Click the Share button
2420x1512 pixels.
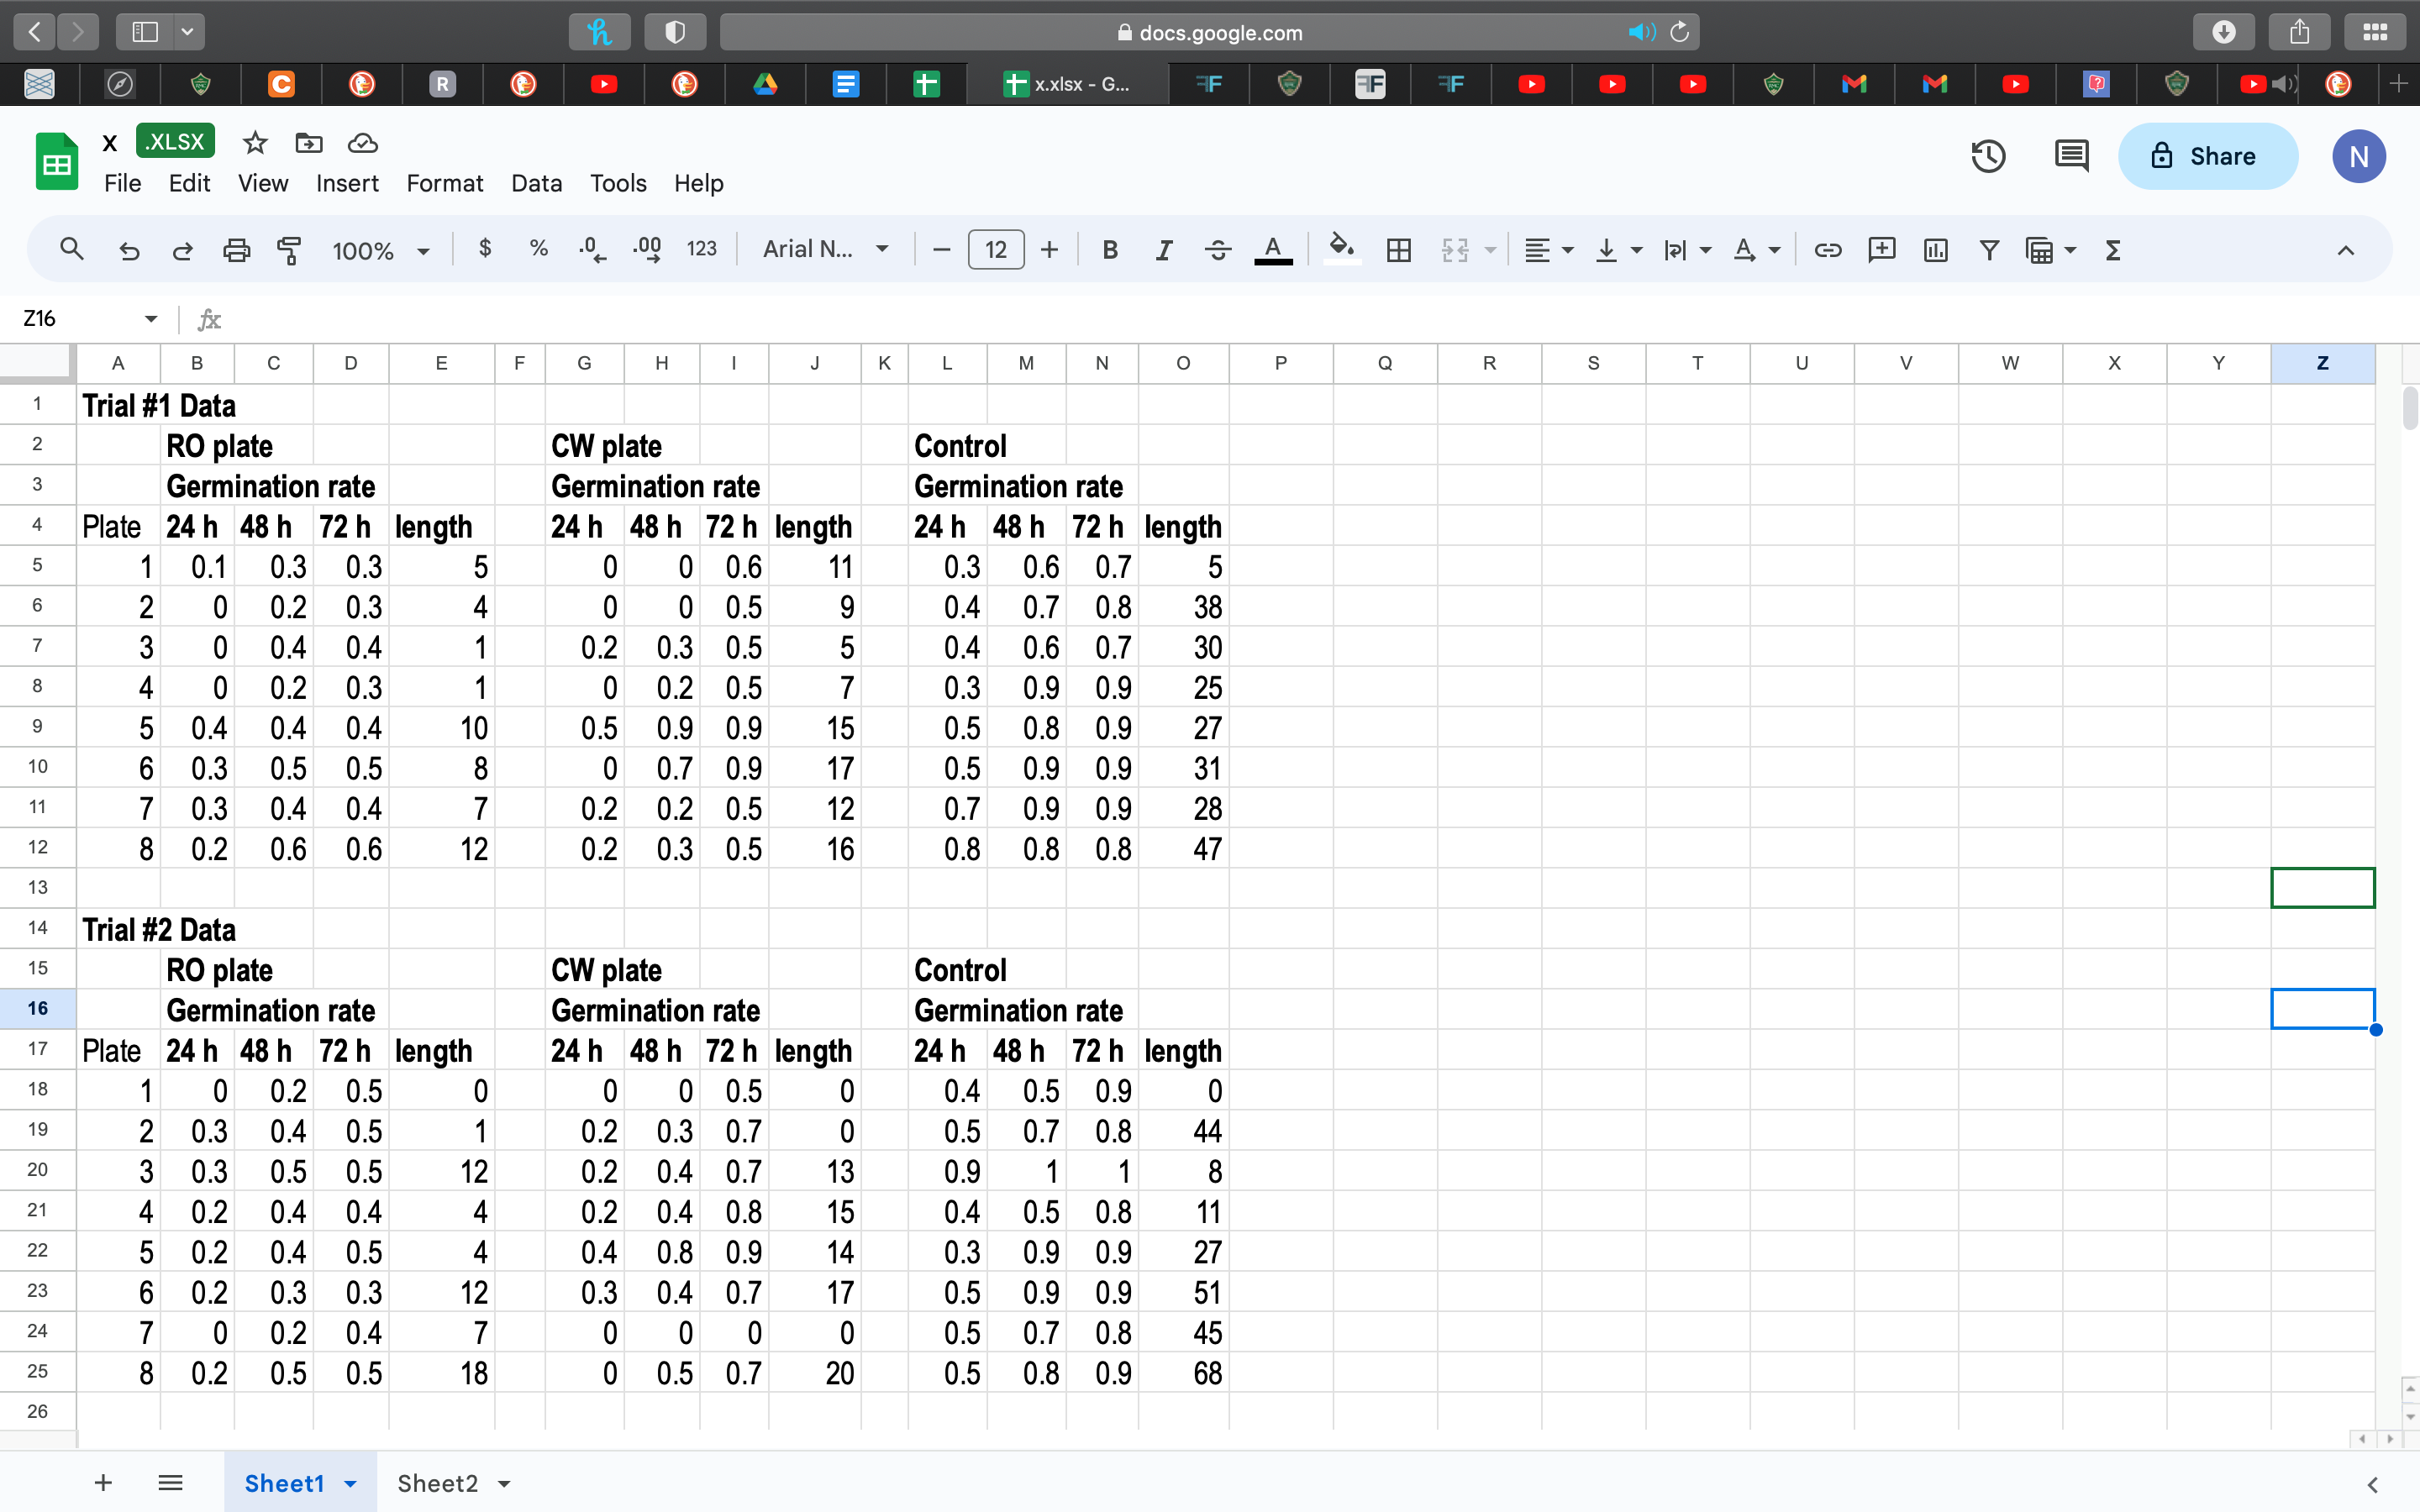[x=2207, y=156]
